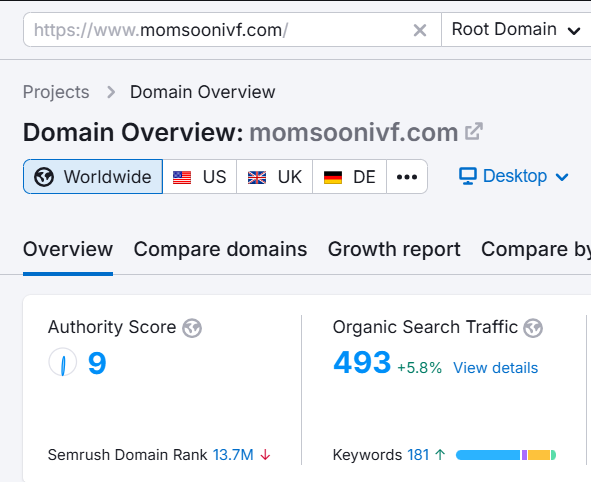Open momsoonivf.com external link icon
Image resolution: width=591 pixels, height=482 pixels.
coord(473,132)
